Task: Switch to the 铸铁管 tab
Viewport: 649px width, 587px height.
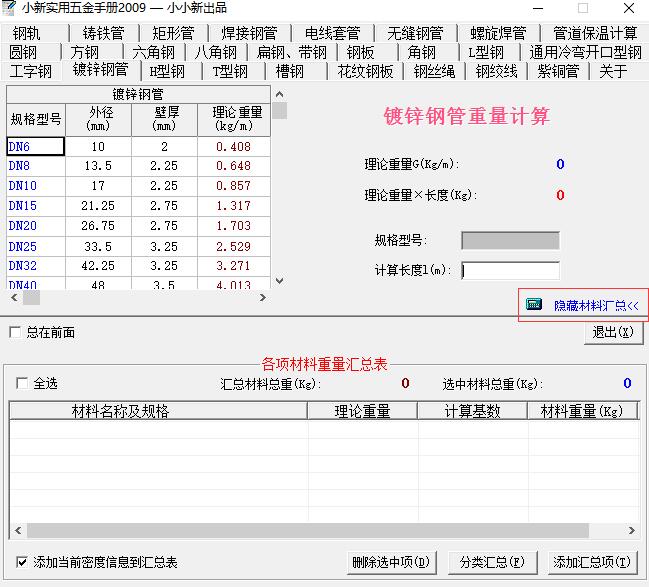Action: (x=104, y=33)
